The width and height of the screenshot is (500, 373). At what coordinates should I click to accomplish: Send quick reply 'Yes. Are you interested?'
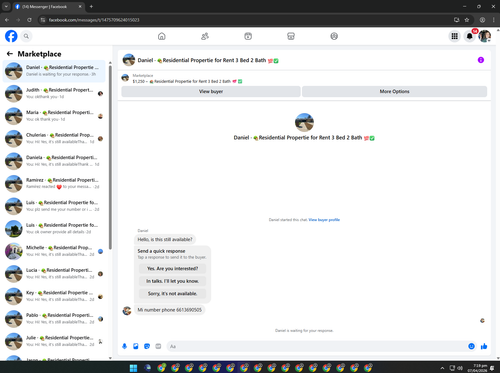(x=172, y=268)
